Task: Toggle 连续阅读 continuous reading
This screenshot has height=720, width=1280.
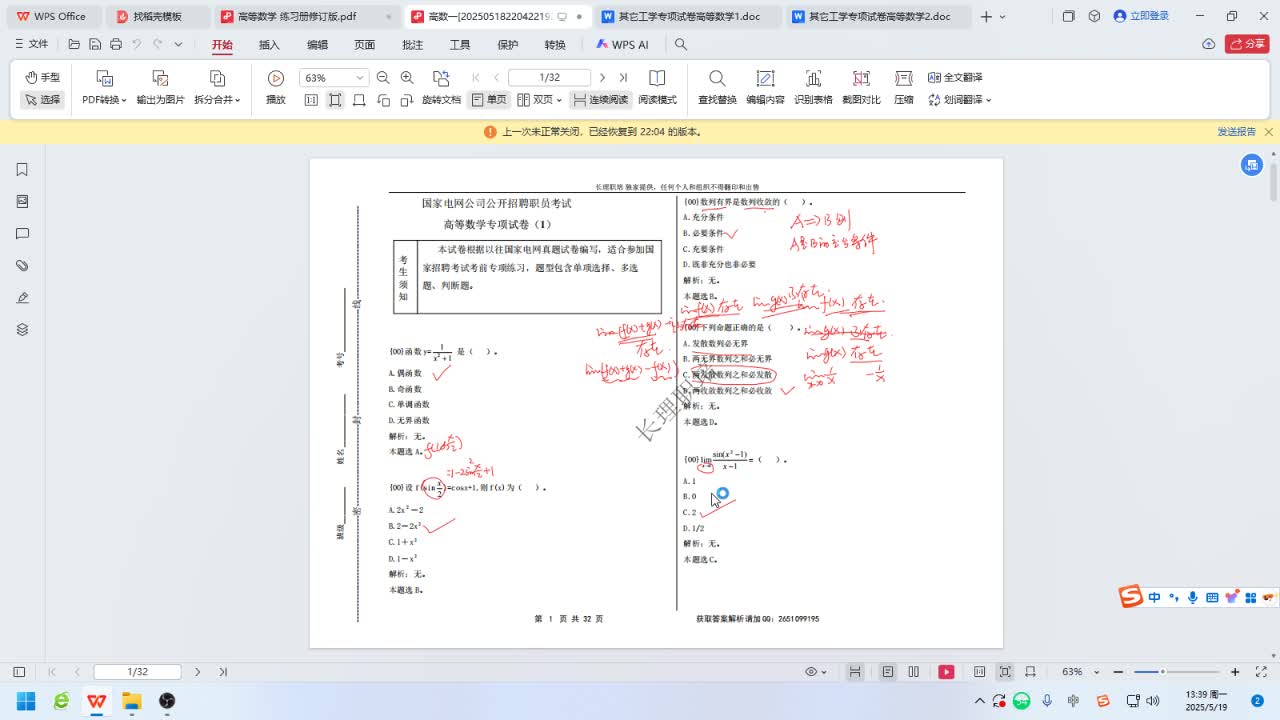Action: (x=600, y=100)
